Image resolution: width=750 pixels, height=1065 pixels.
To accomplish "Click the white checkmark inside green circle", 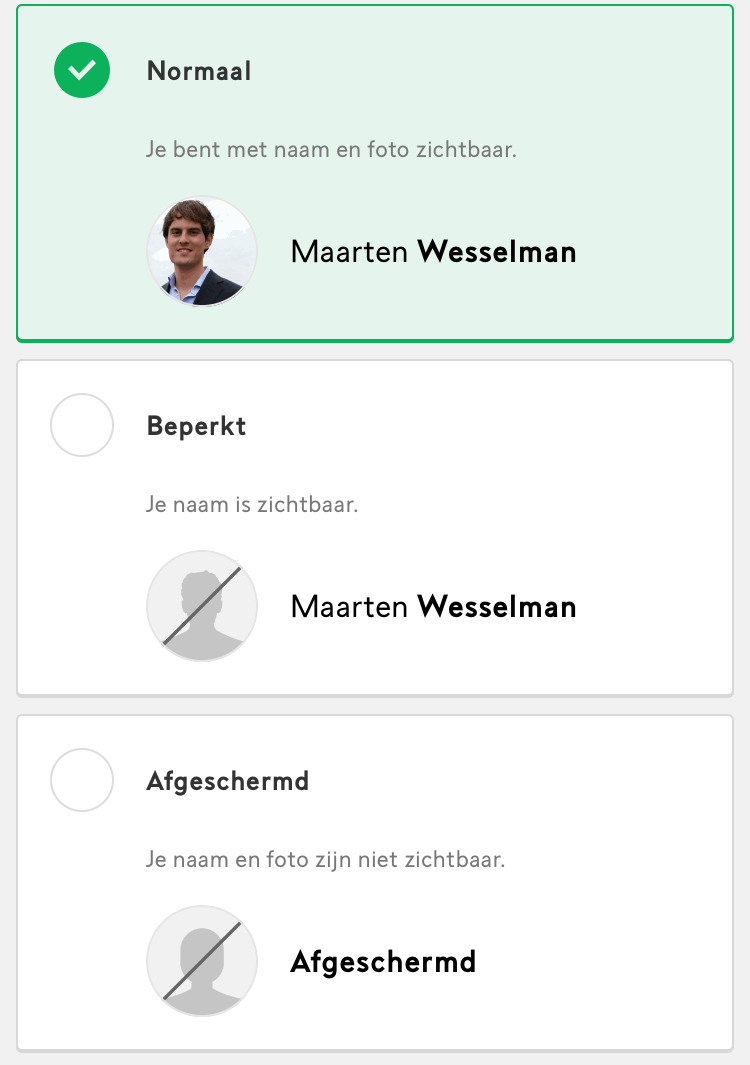I will (82, 70).
